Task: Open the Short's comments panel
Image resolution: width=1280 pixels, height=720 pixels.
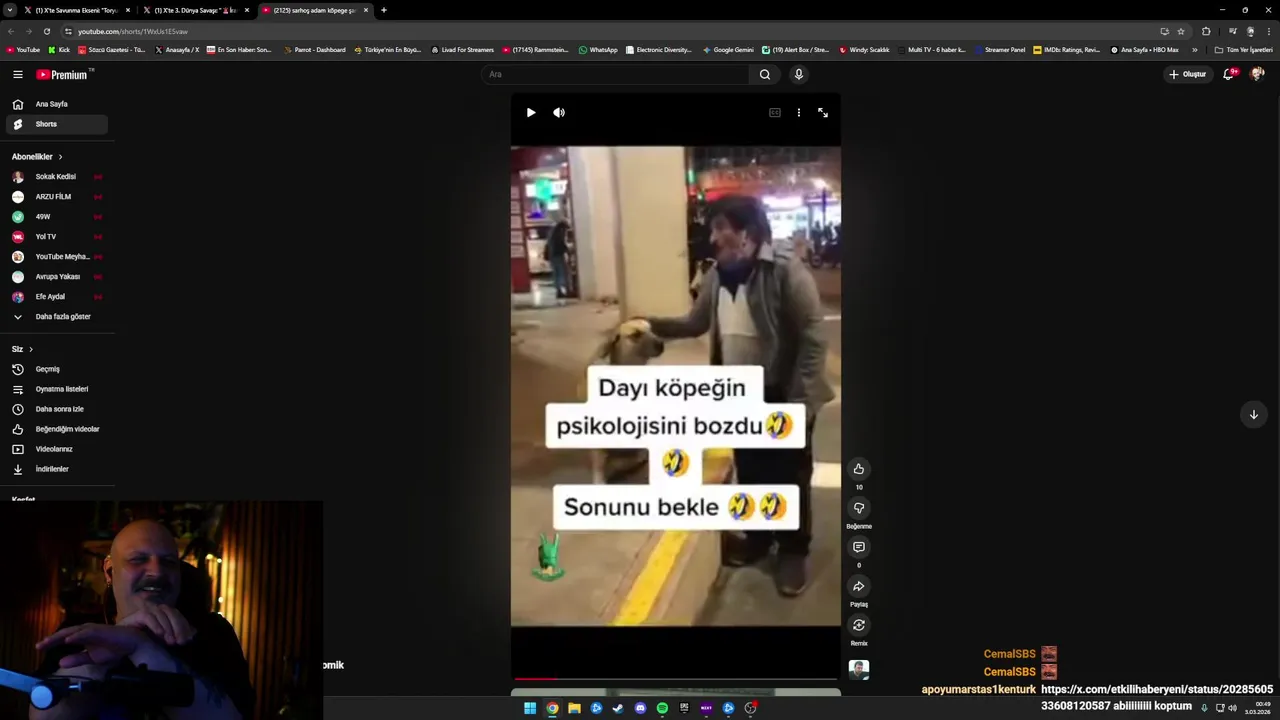Action: [x=859, y=547]
